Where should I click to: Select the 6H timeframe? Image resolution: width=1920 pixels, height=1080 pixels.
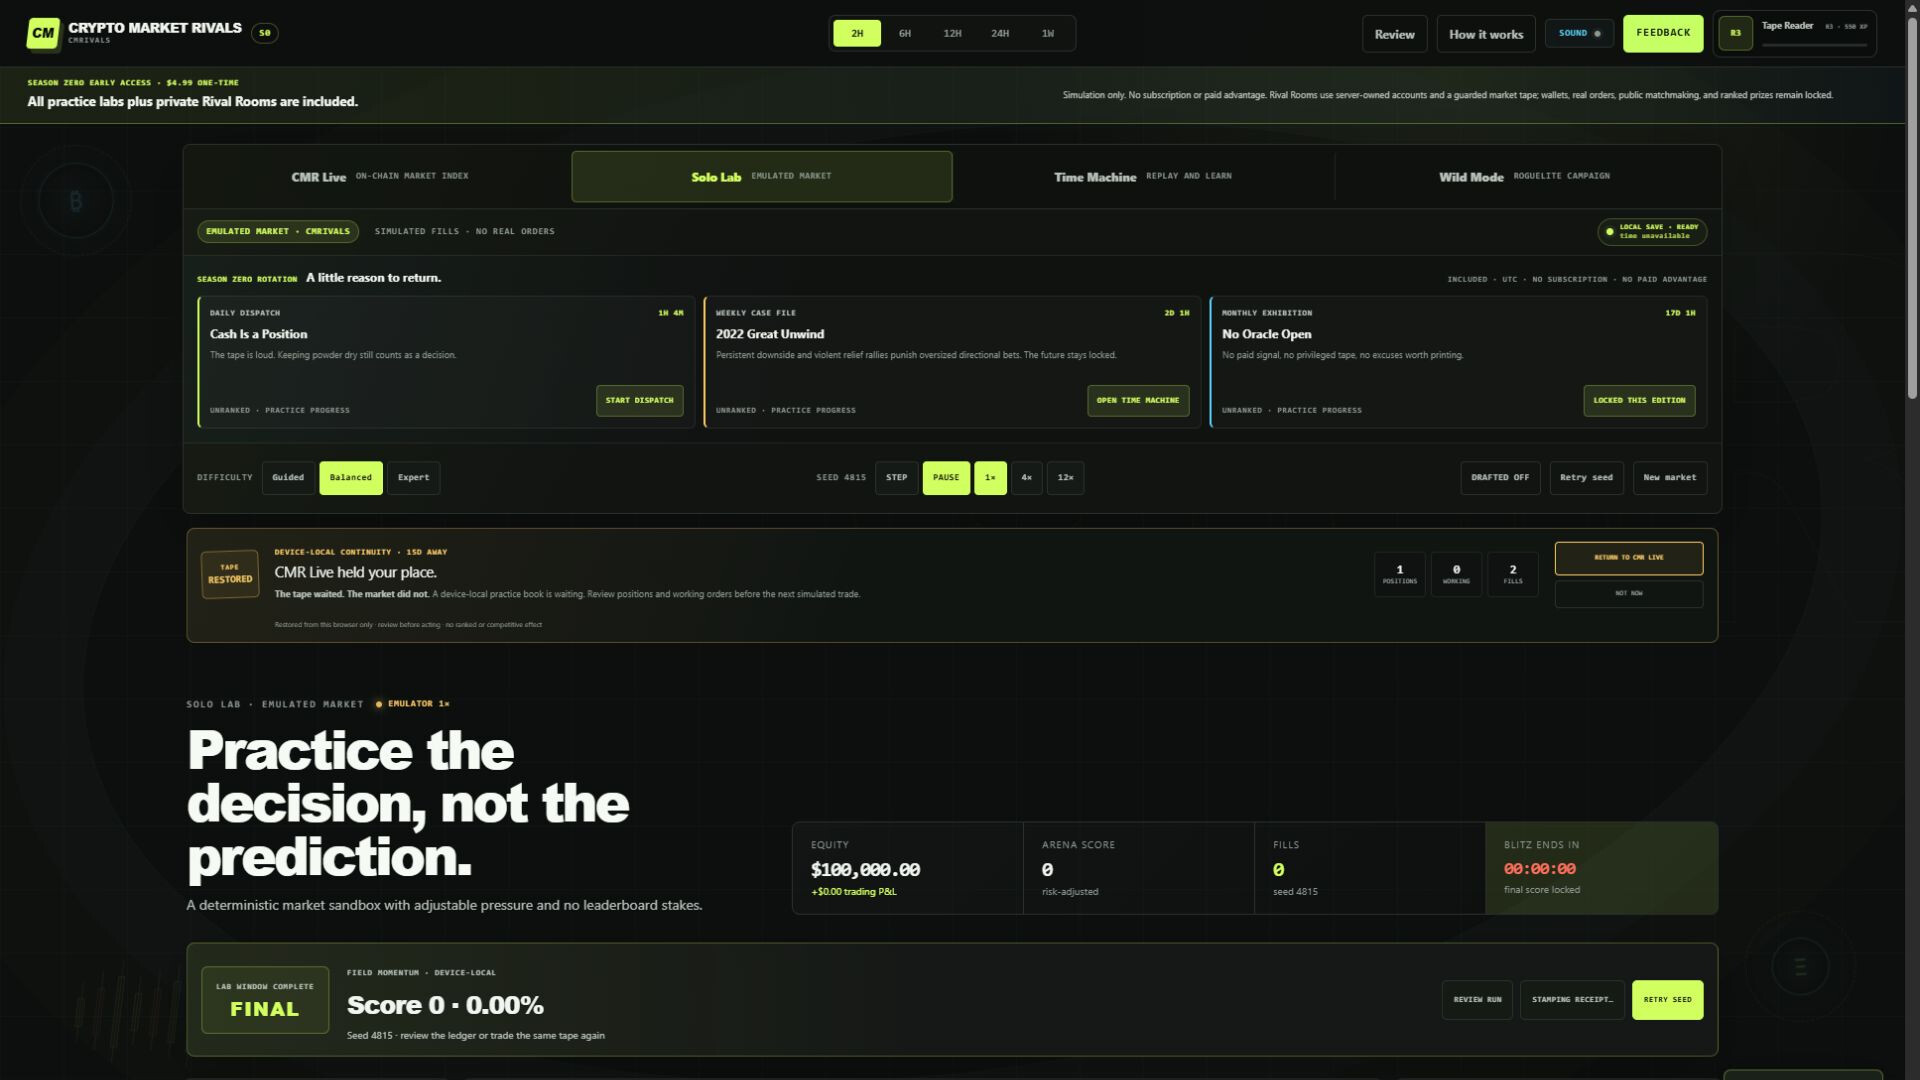[905, 33]
